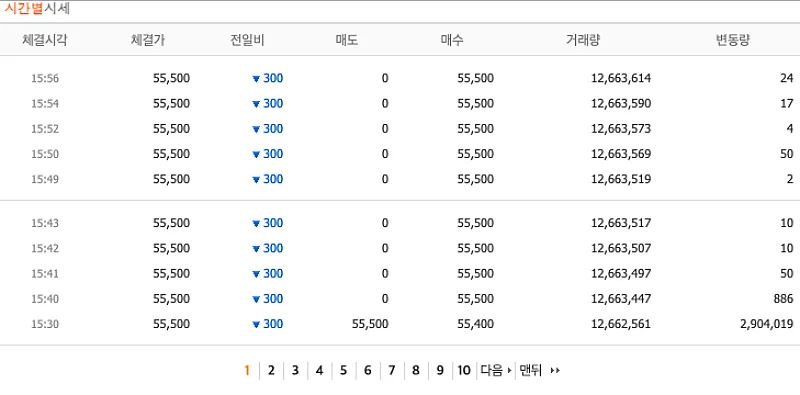Viewport: 800px width, 395px height.
Task: Click the 체결시각 column header
Action: (x=44, y=40)
